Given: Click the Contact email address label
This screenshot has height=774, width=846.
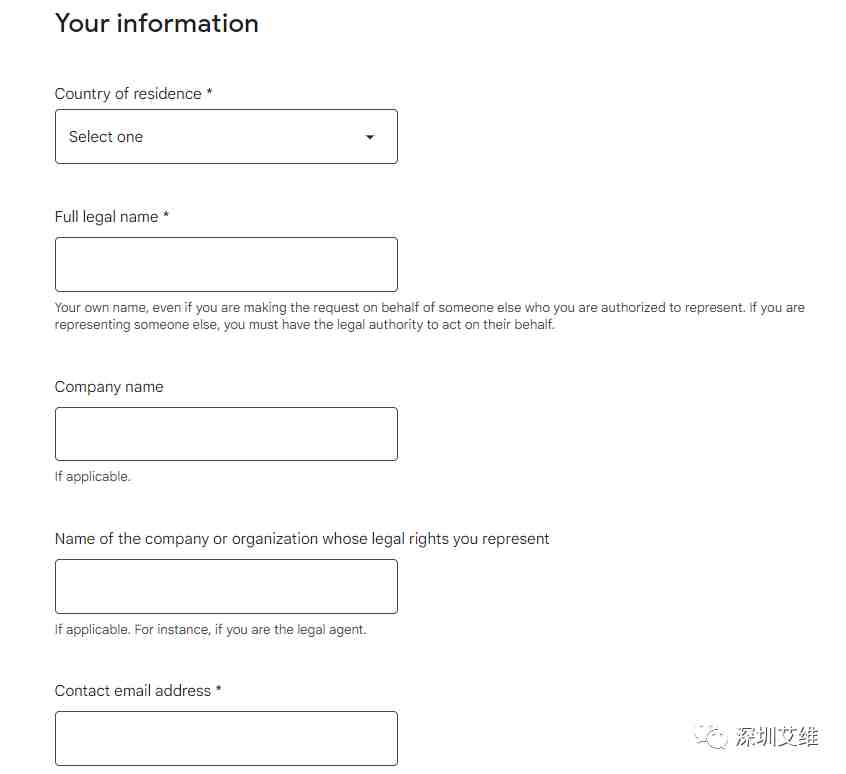Looking at the screenshot, I should click(x=133, y=691).
